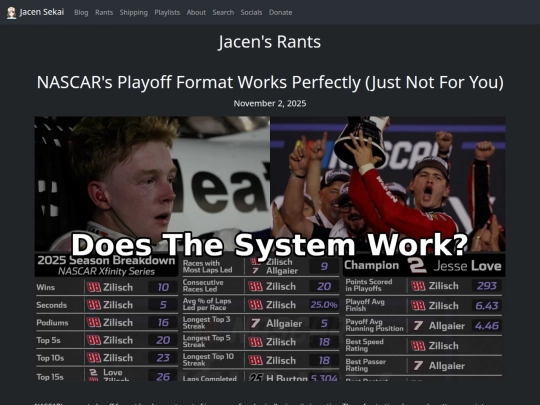
Task: Click the Jacen's Rants heading
Action: point(270,42)
